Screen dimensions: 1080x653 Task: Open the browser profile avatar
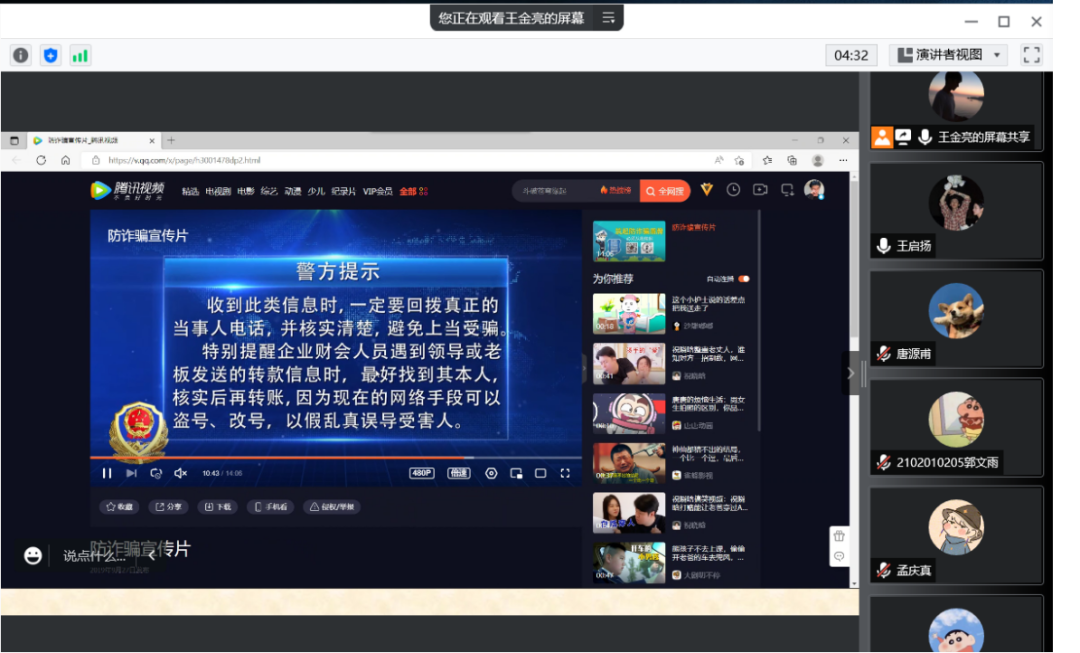pyautogui.click(x=818, y=160)
